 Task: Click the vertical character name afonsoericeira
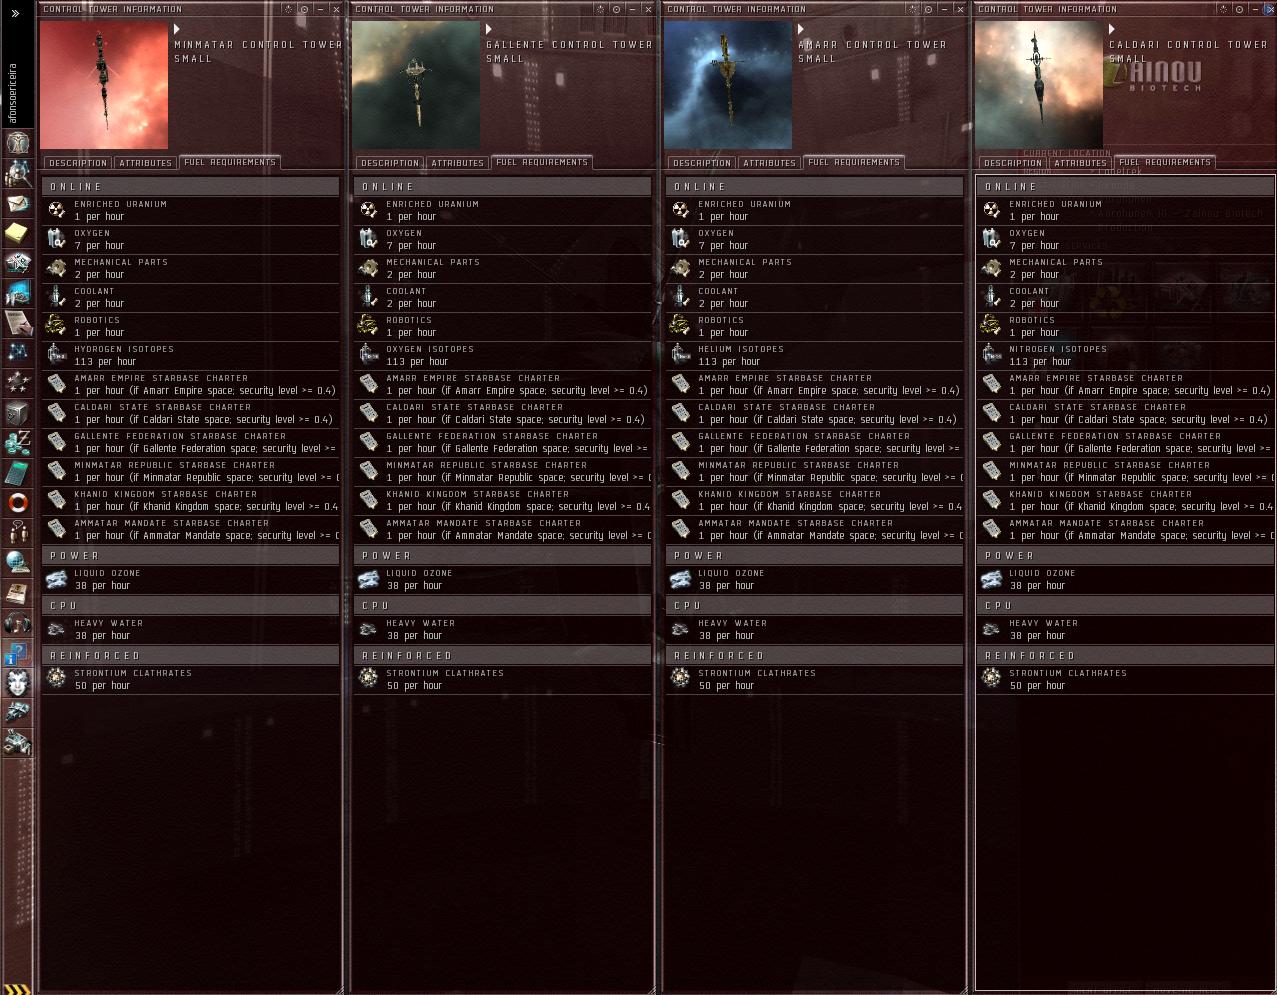(13, 93)
